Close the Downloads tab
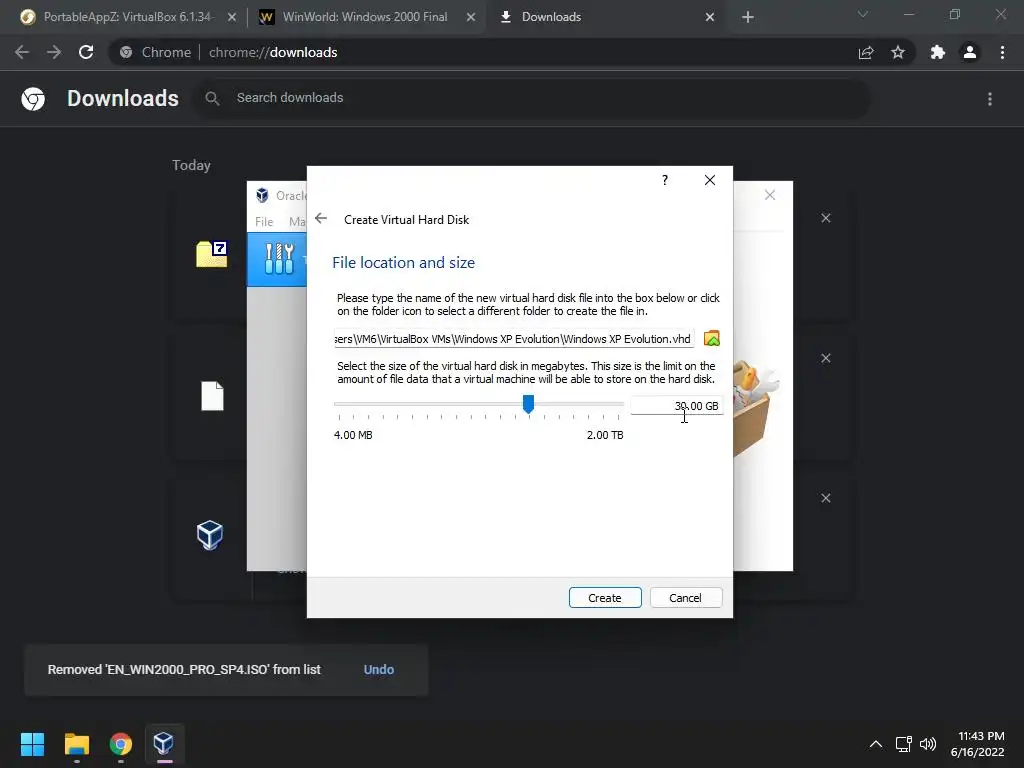This screenshot has height=768, width=1024. [710, 17]
